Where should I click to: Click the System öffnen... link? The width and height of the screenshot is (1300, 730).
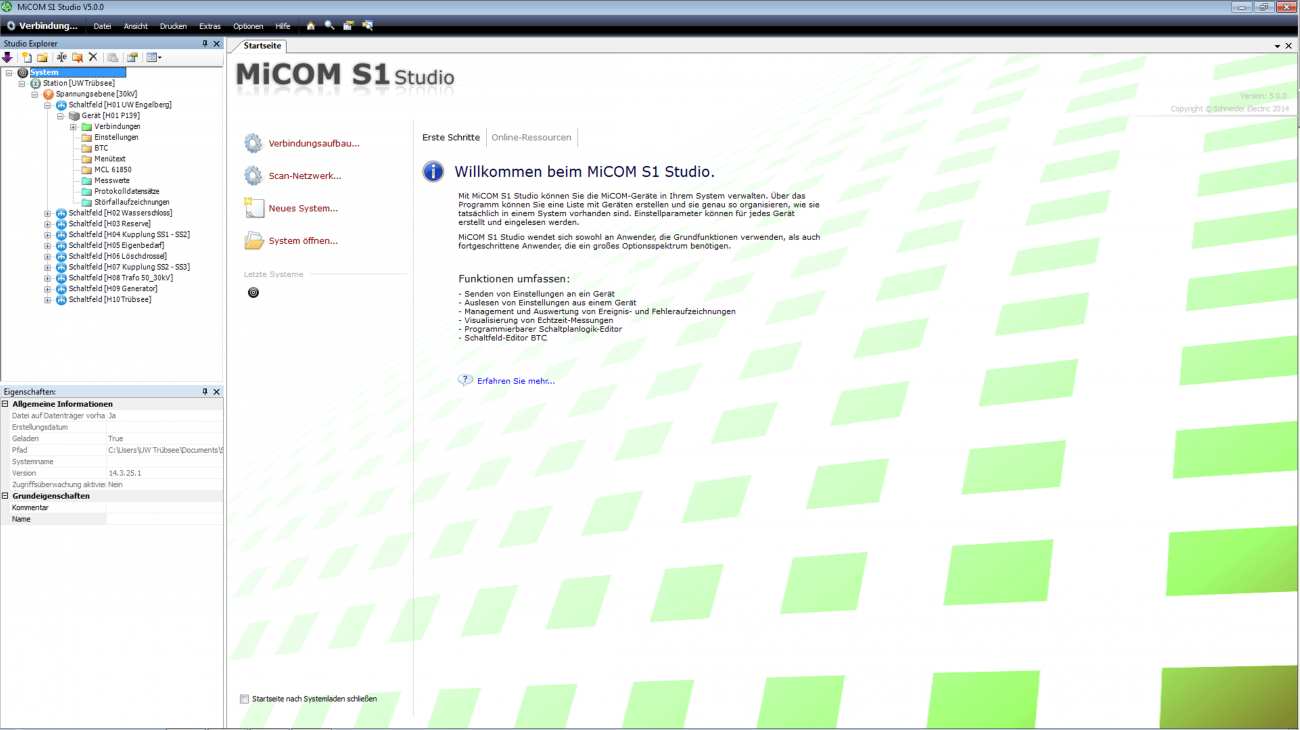tap(303, 241)
